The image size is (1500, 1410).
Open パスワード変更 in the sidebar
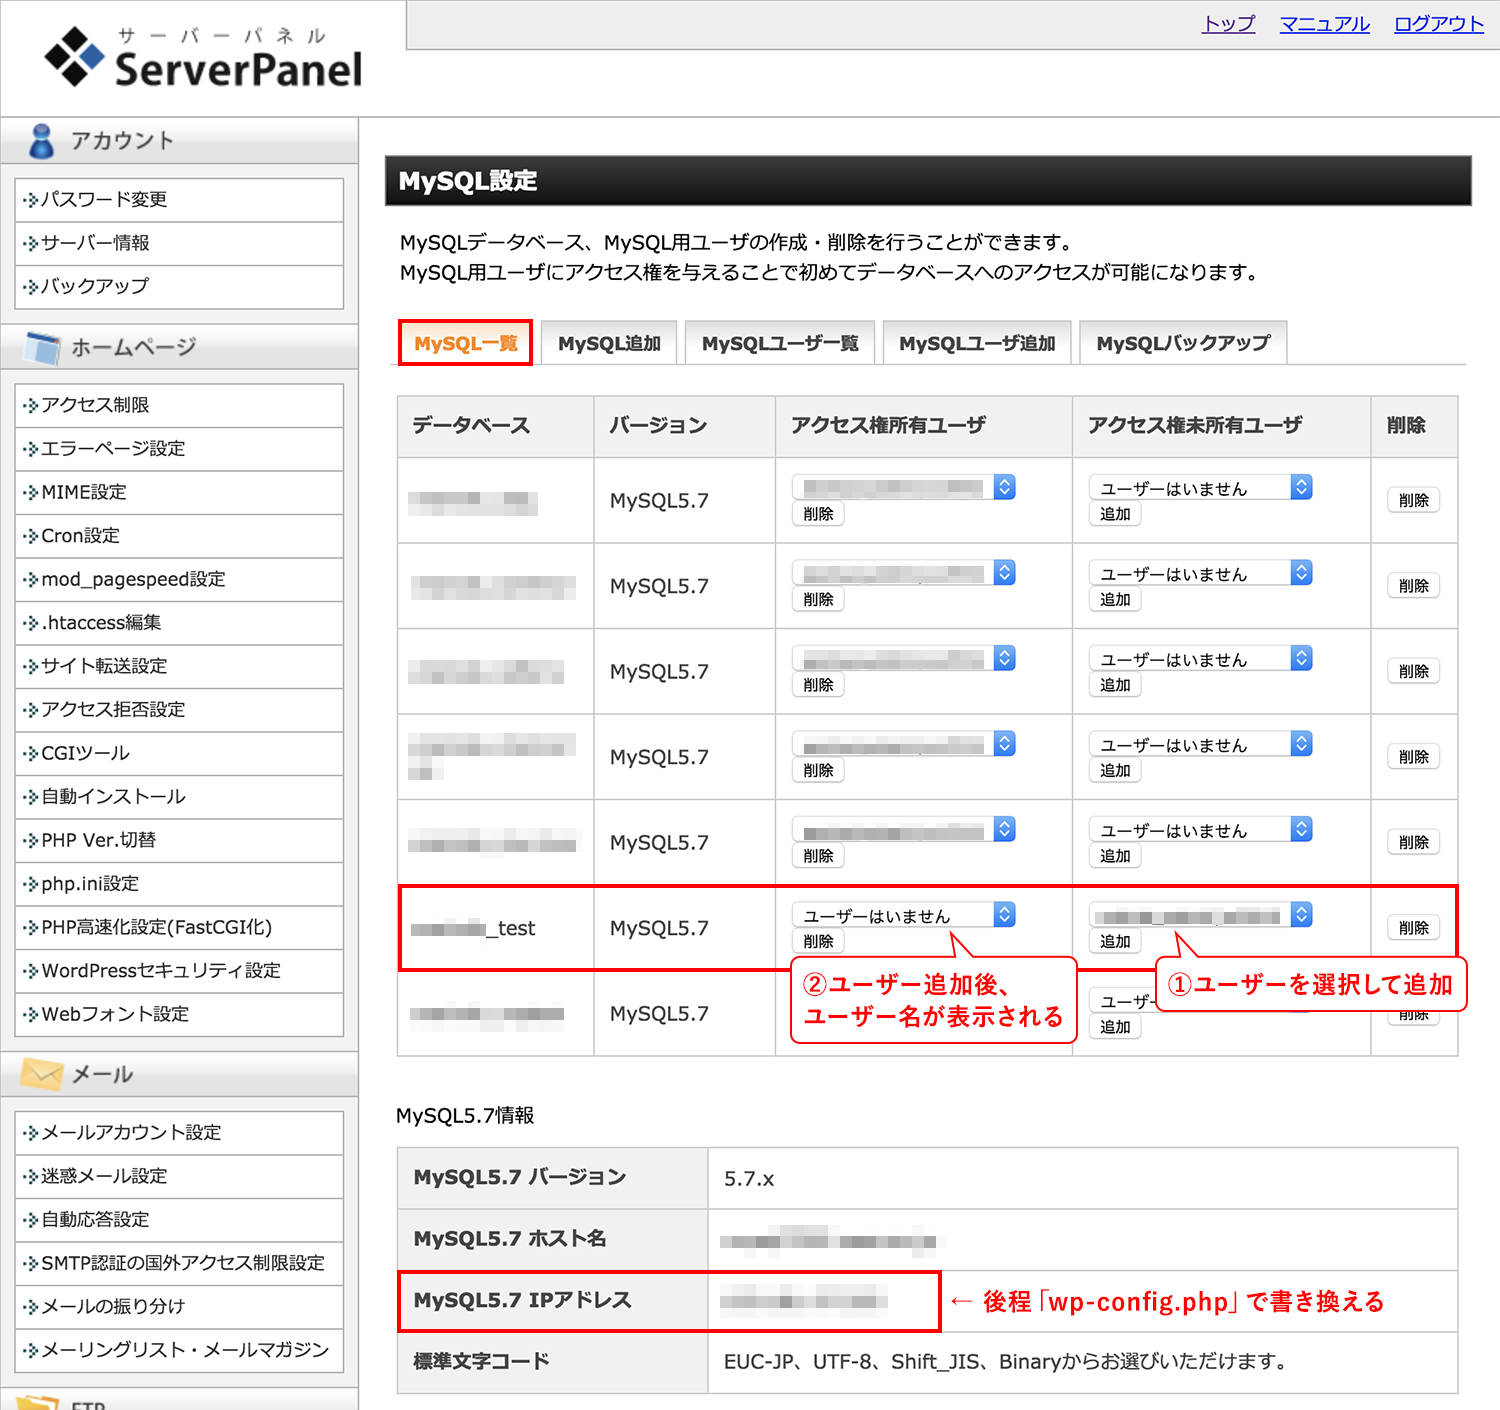click(x=180, y=200)
